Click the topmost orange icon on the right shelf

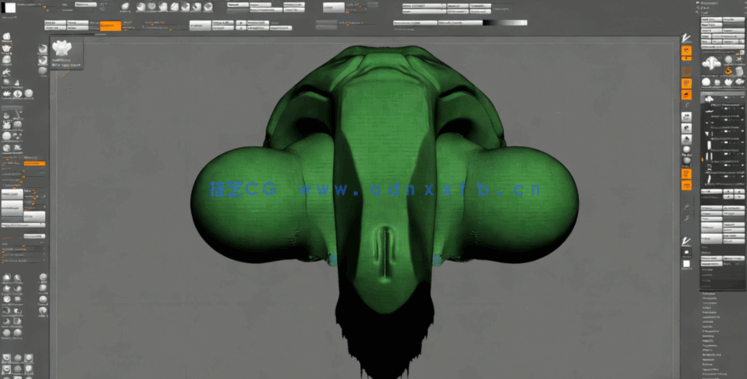point(686,50)
